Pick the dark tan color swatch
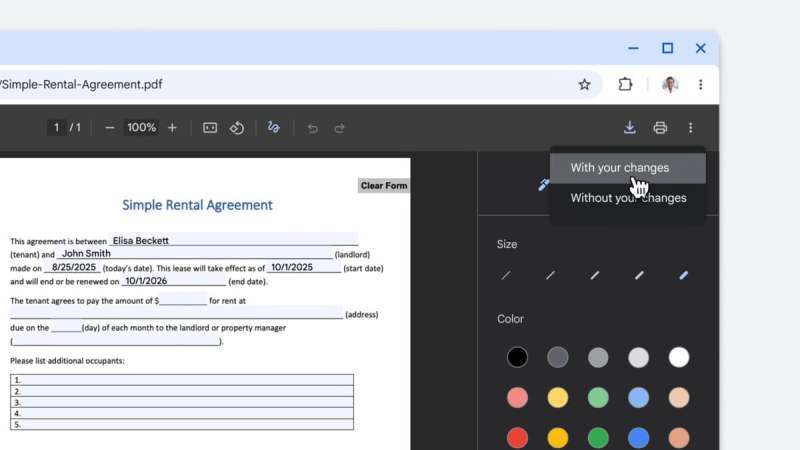 [x=679, y=438]
